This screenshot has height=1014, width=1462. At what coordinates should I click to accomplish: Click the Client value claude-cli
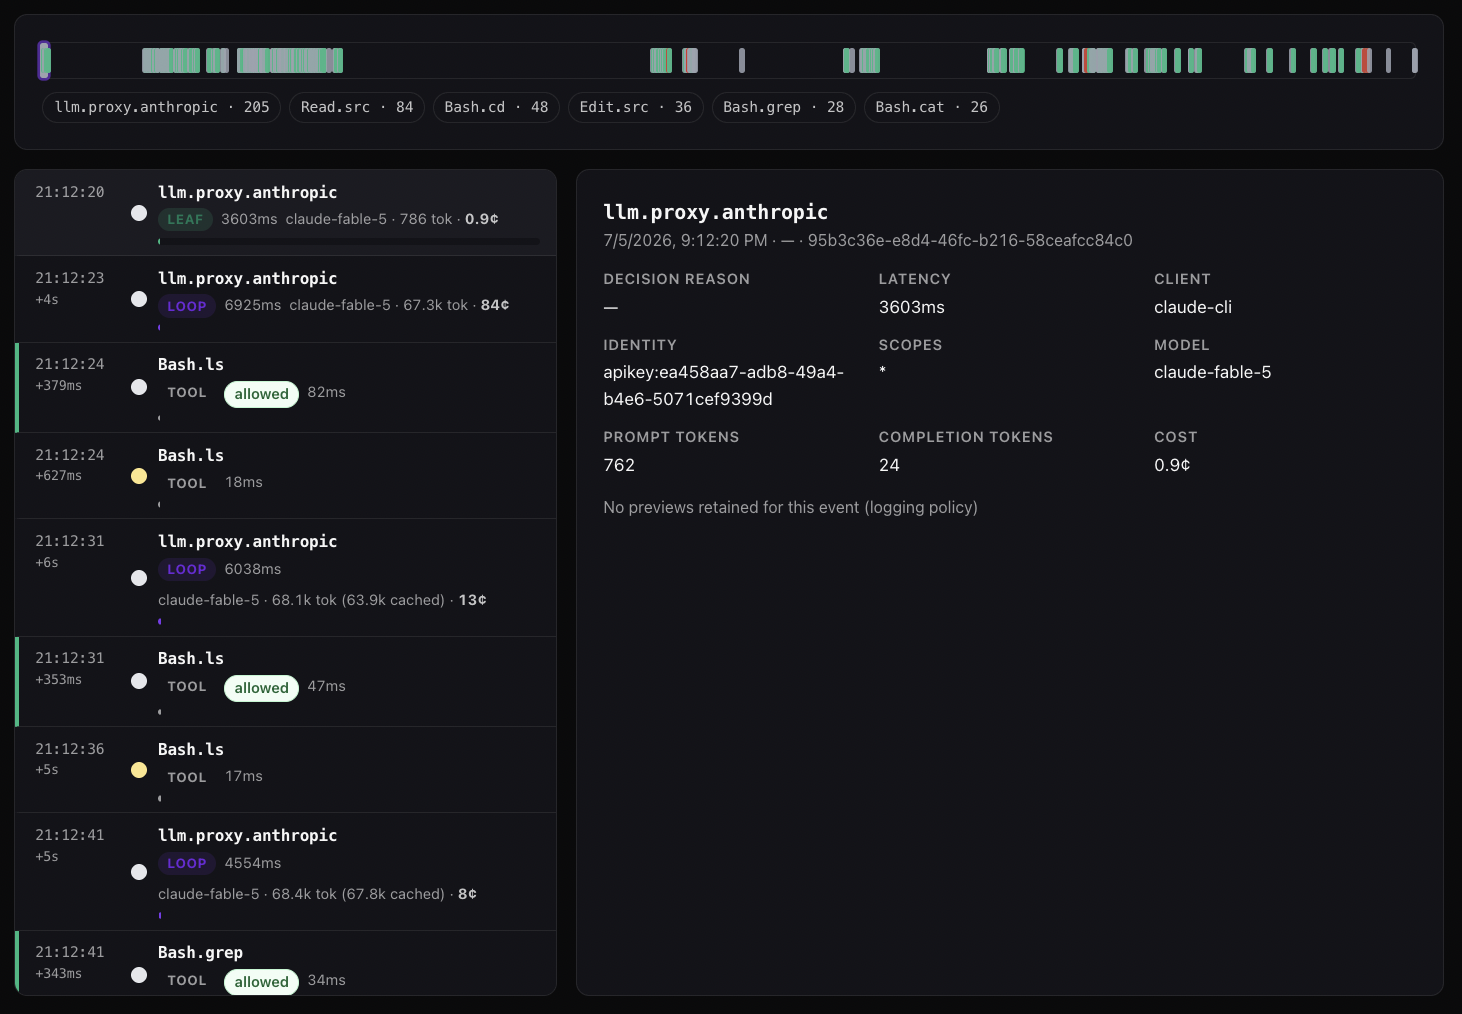pyautogui.click(x=1193, y=307)
